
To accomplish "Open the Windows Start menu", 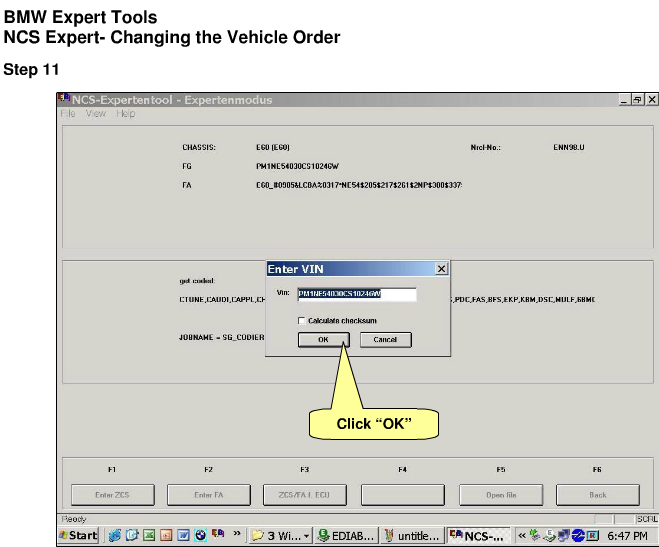I will [x=78, y=536].
